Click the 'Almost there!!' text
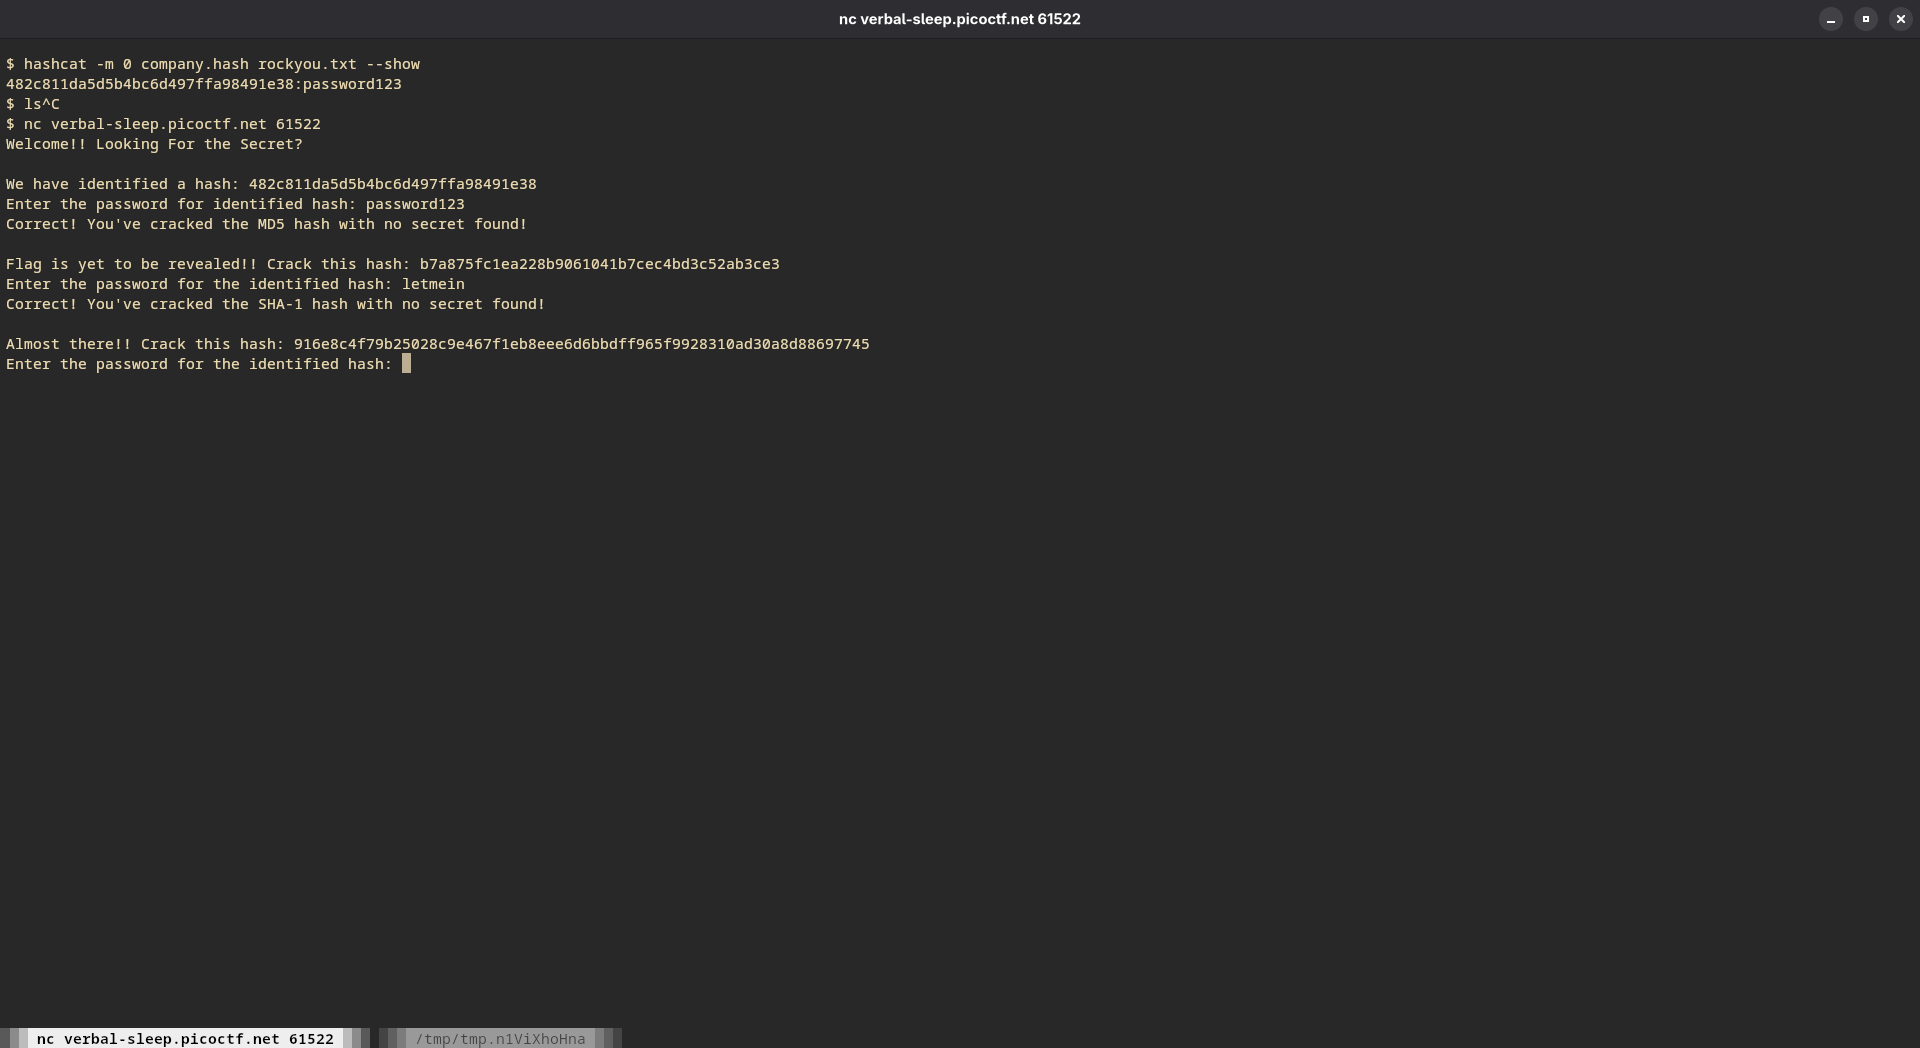Image resolution: width=1920 pixels, height=1048 pixels. tap(68, 344)
